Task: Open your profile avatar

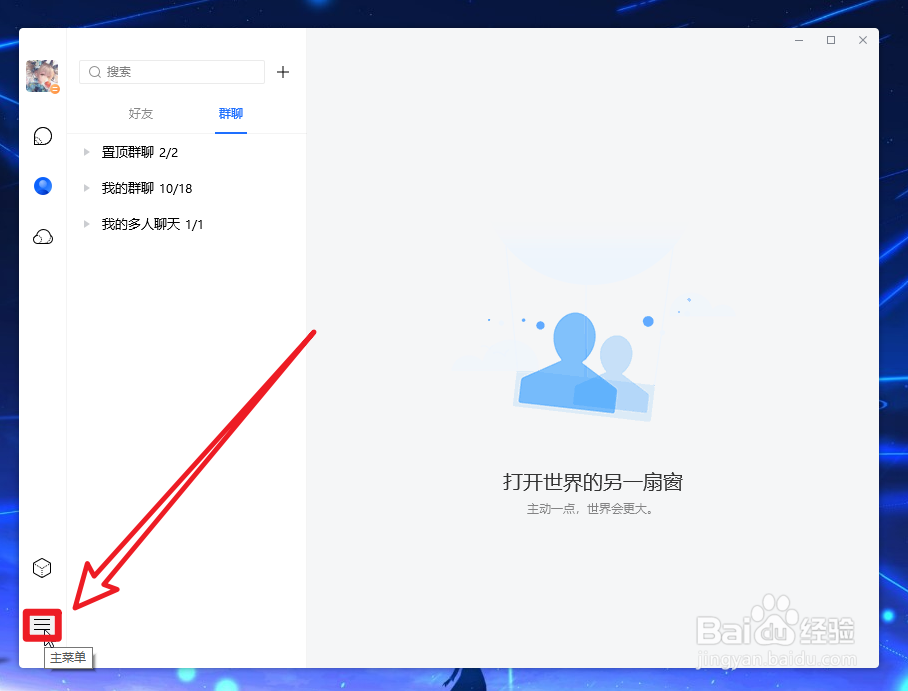Action: click(x=41, y=75)
